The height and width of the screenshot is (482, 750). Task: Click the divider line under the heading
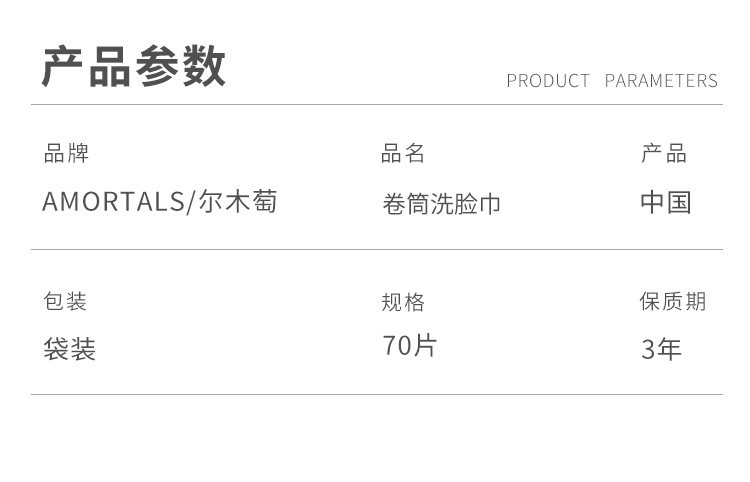coord(376,105)
